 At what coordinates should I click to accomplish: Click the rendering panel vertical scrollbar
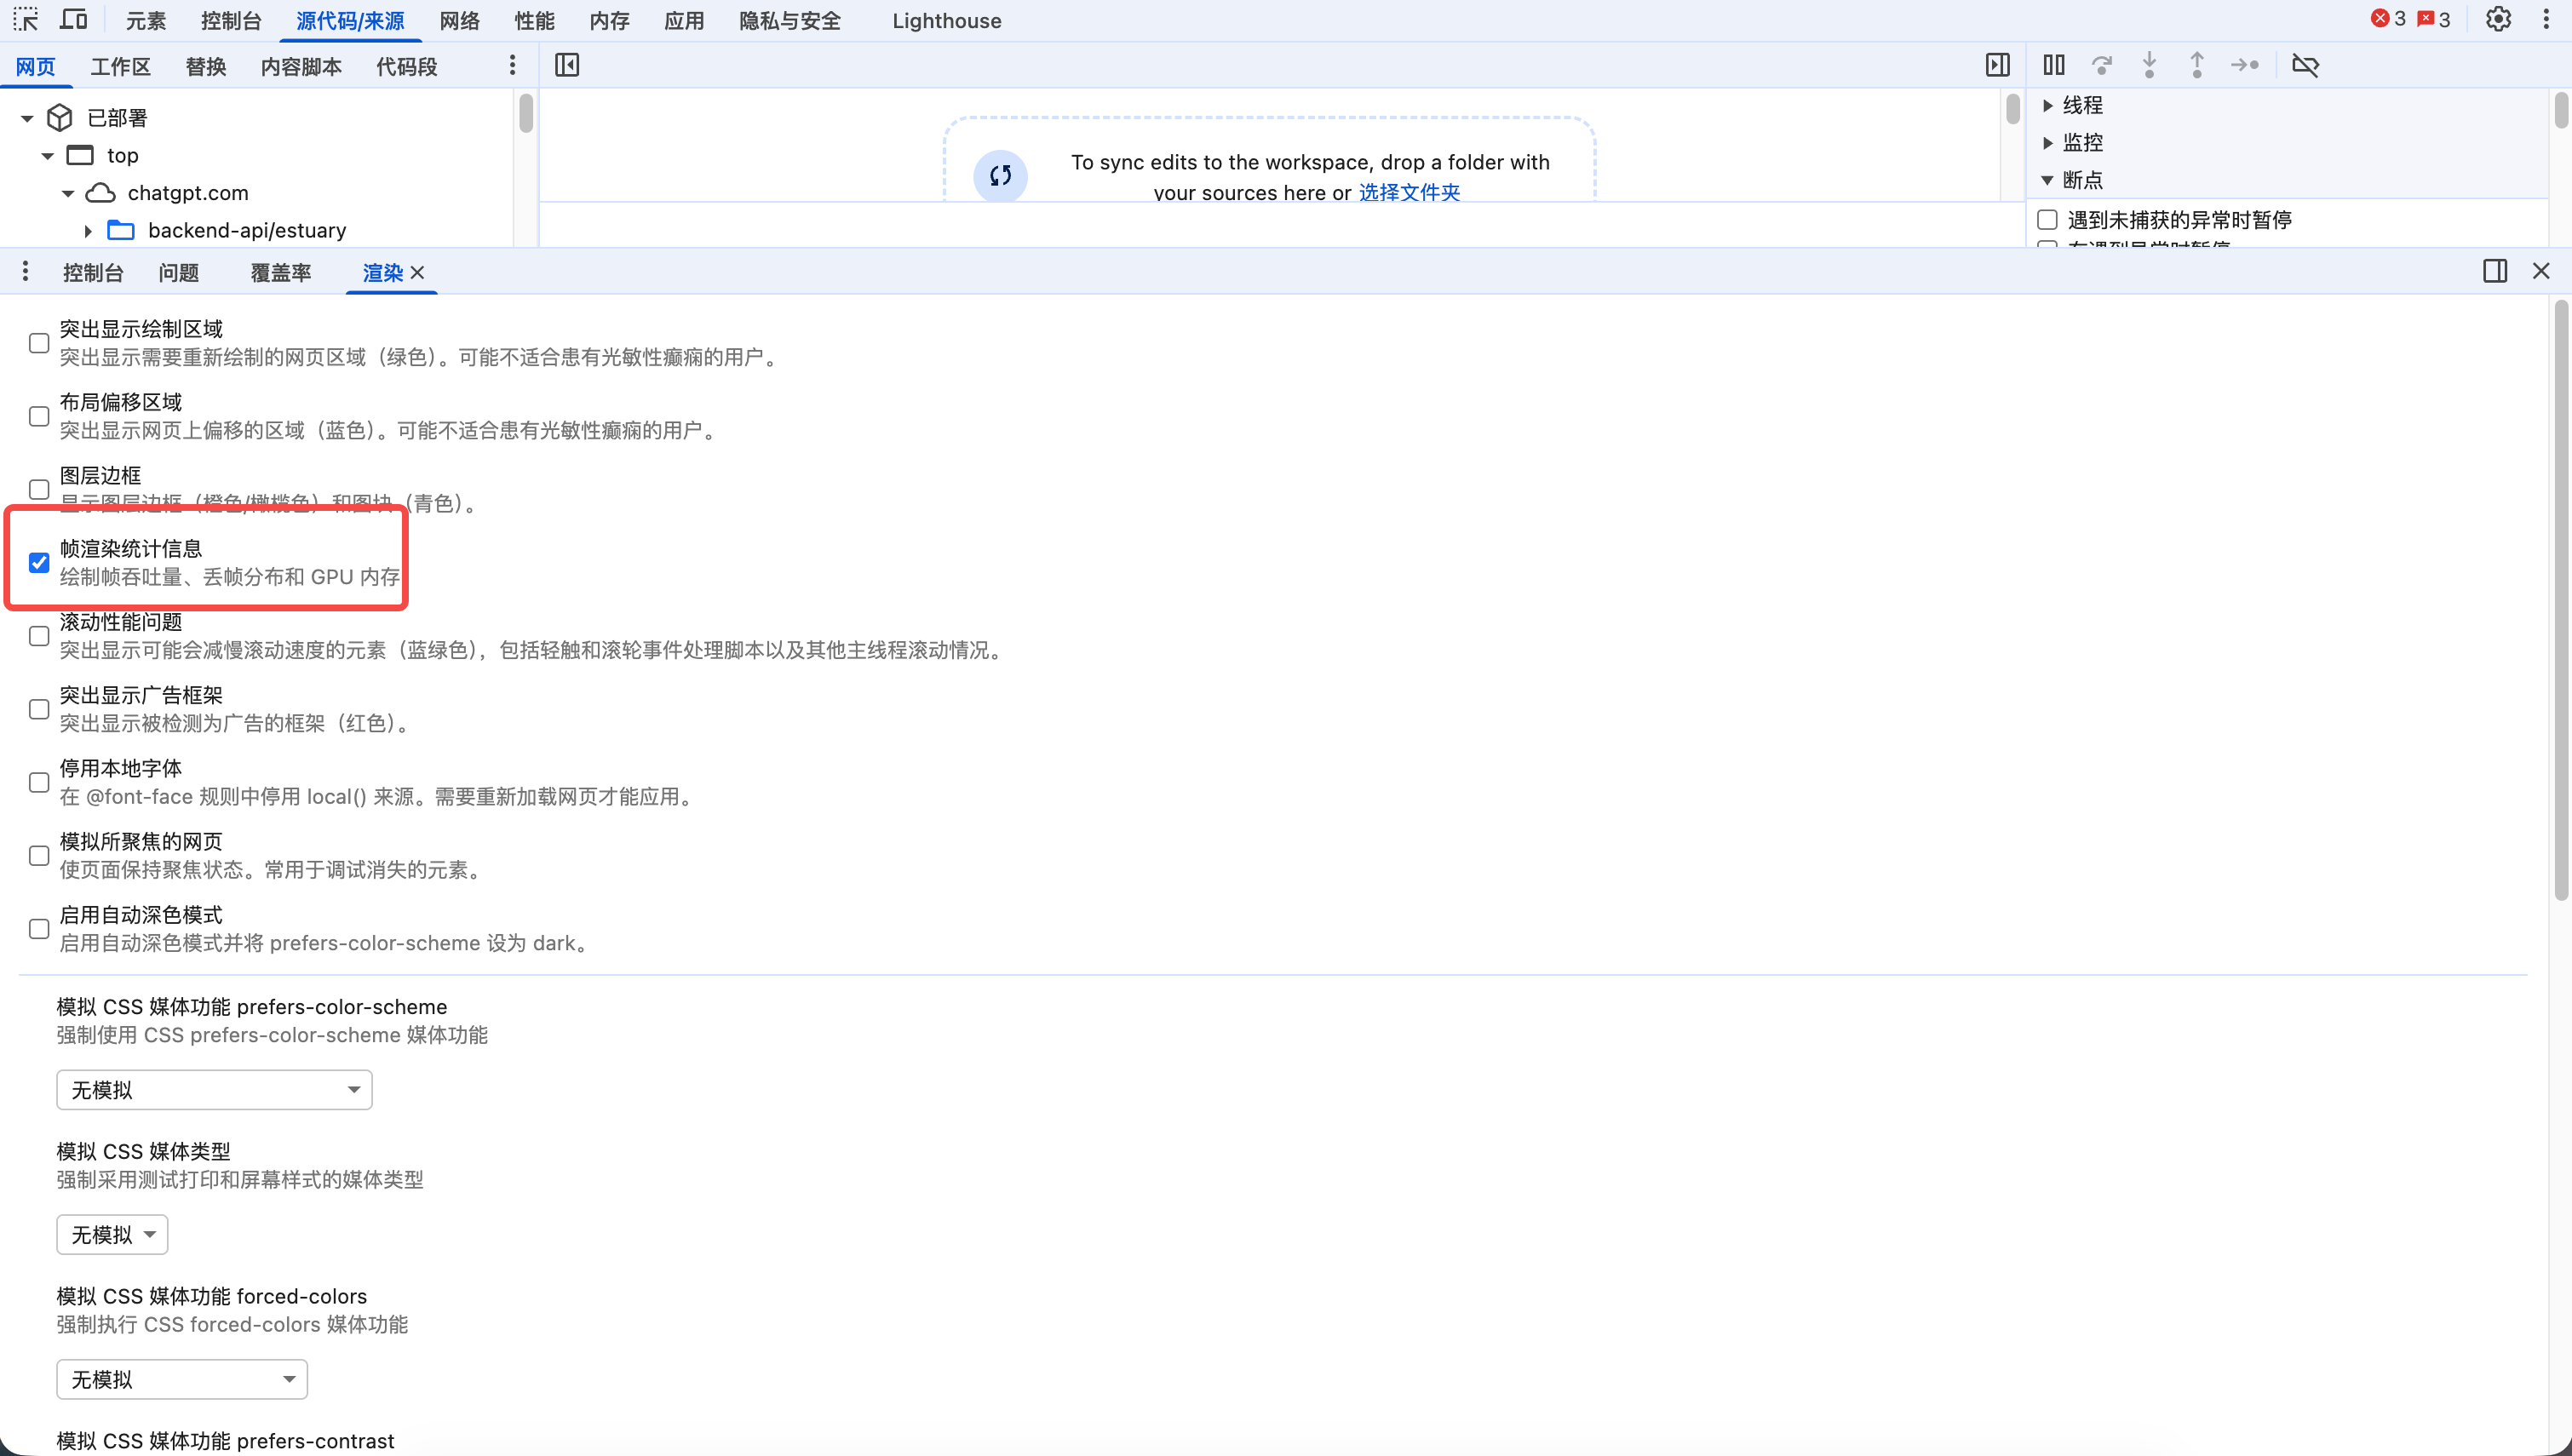tap(2560, 600)
